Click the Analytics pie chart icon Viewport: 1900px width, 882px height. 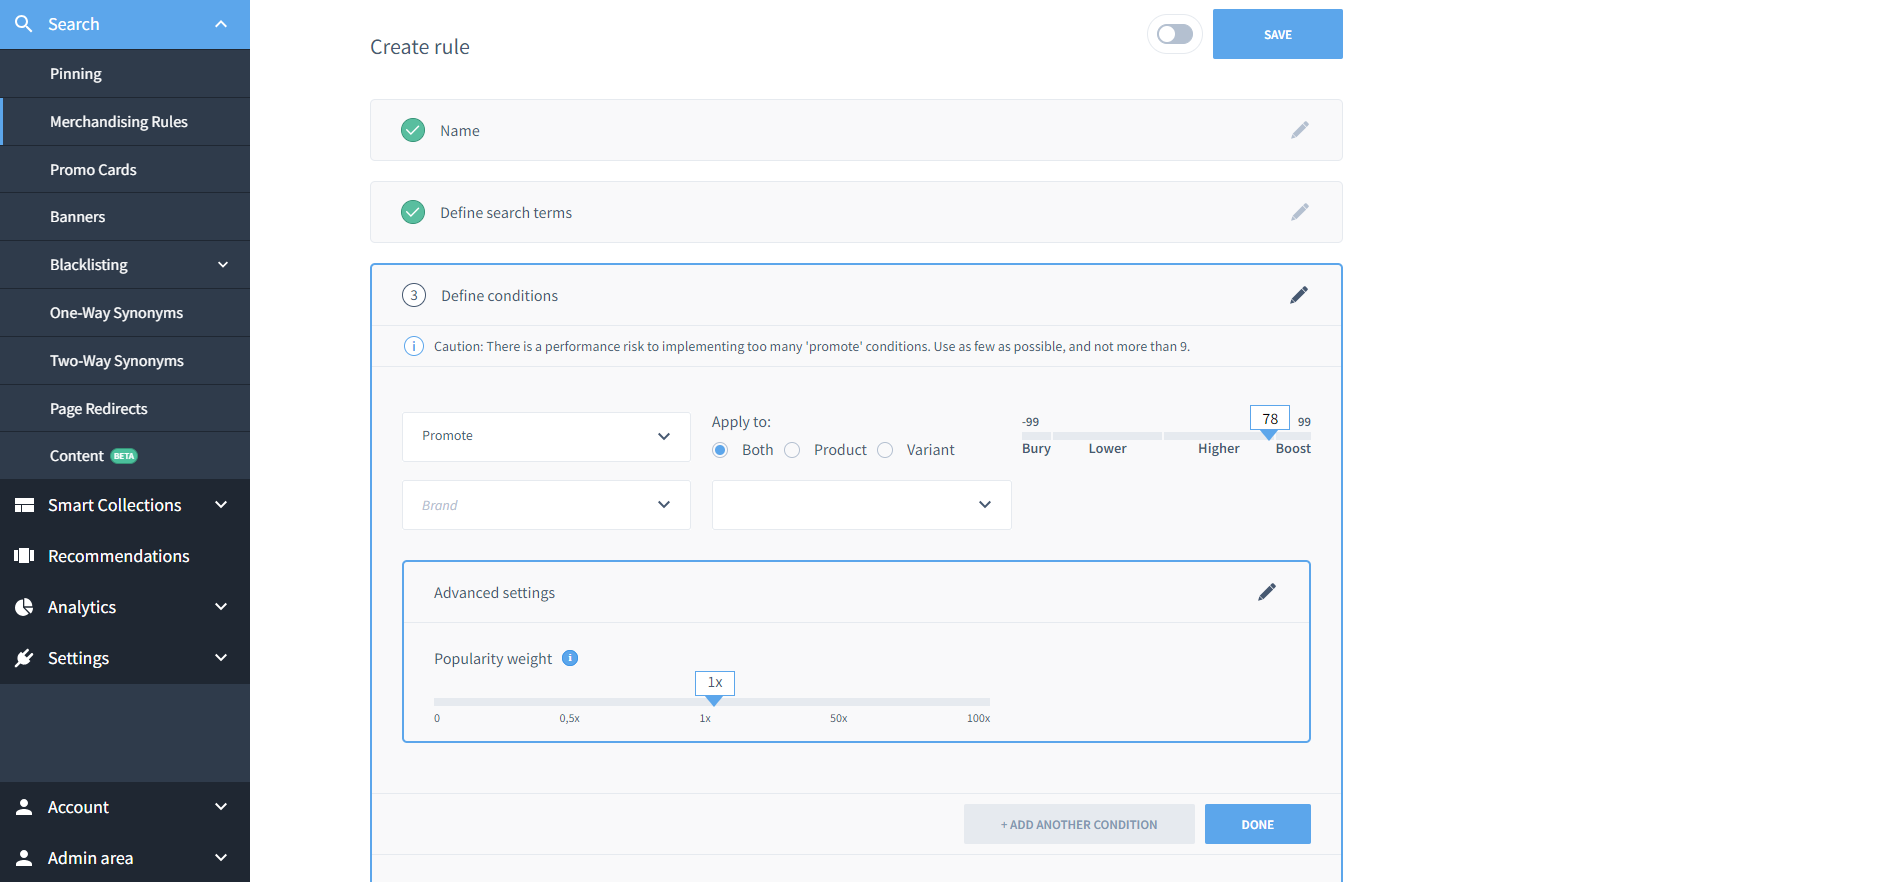click(24, 607)
